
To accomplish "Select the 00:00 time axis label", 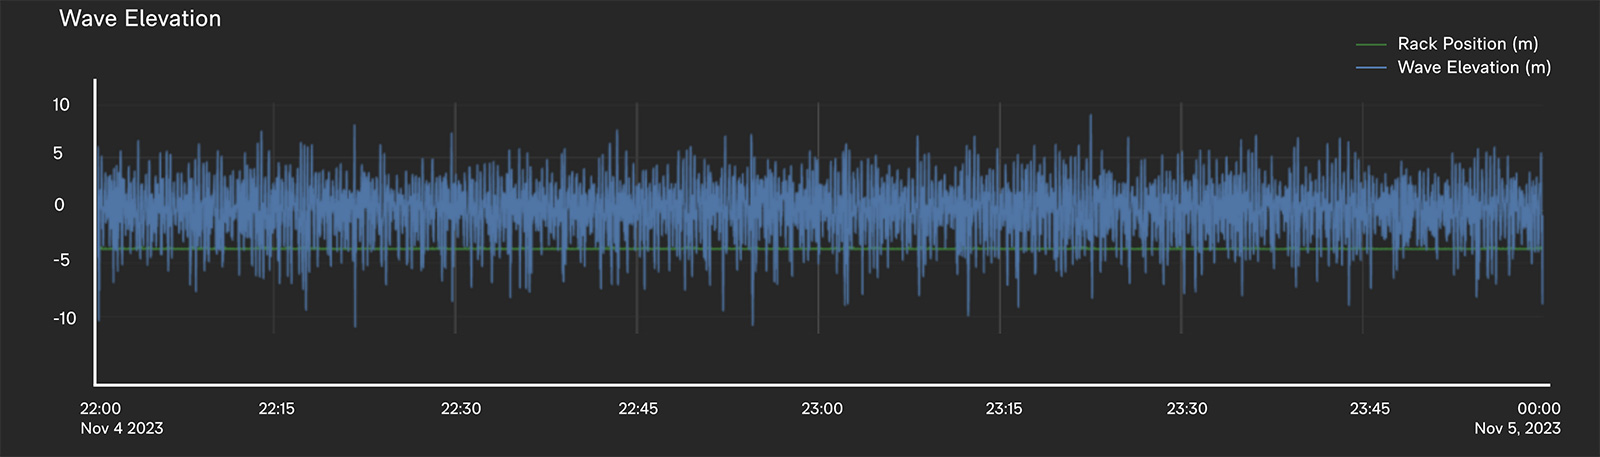I will 1538,409.
